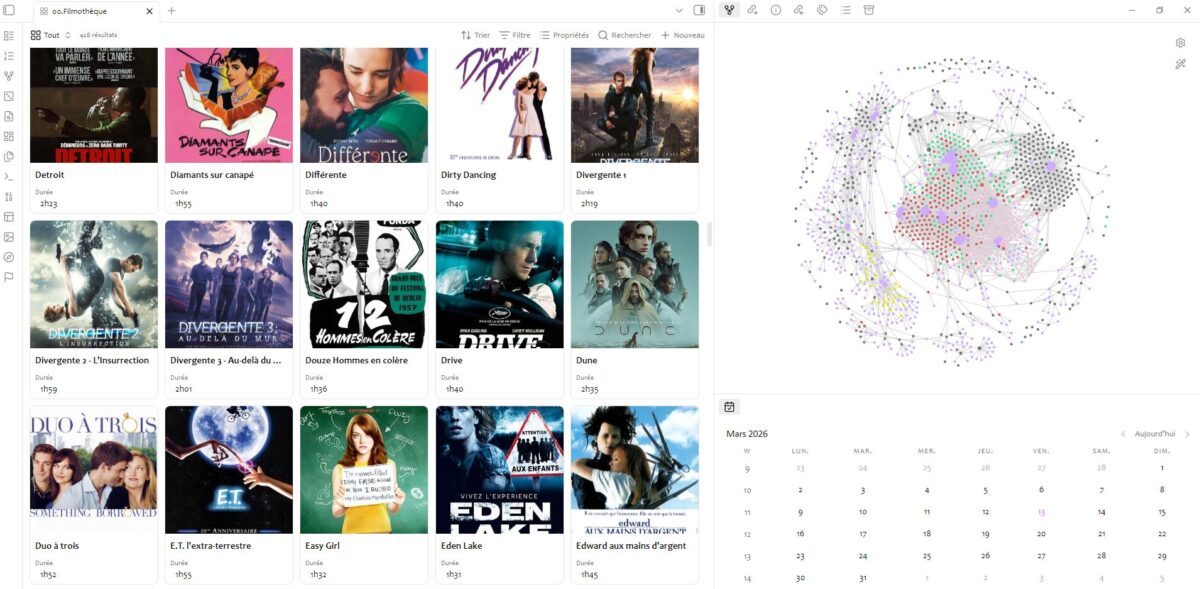Expand the tab list chevron dropdown
The image size is (1200, 589).
coord(679,10)
